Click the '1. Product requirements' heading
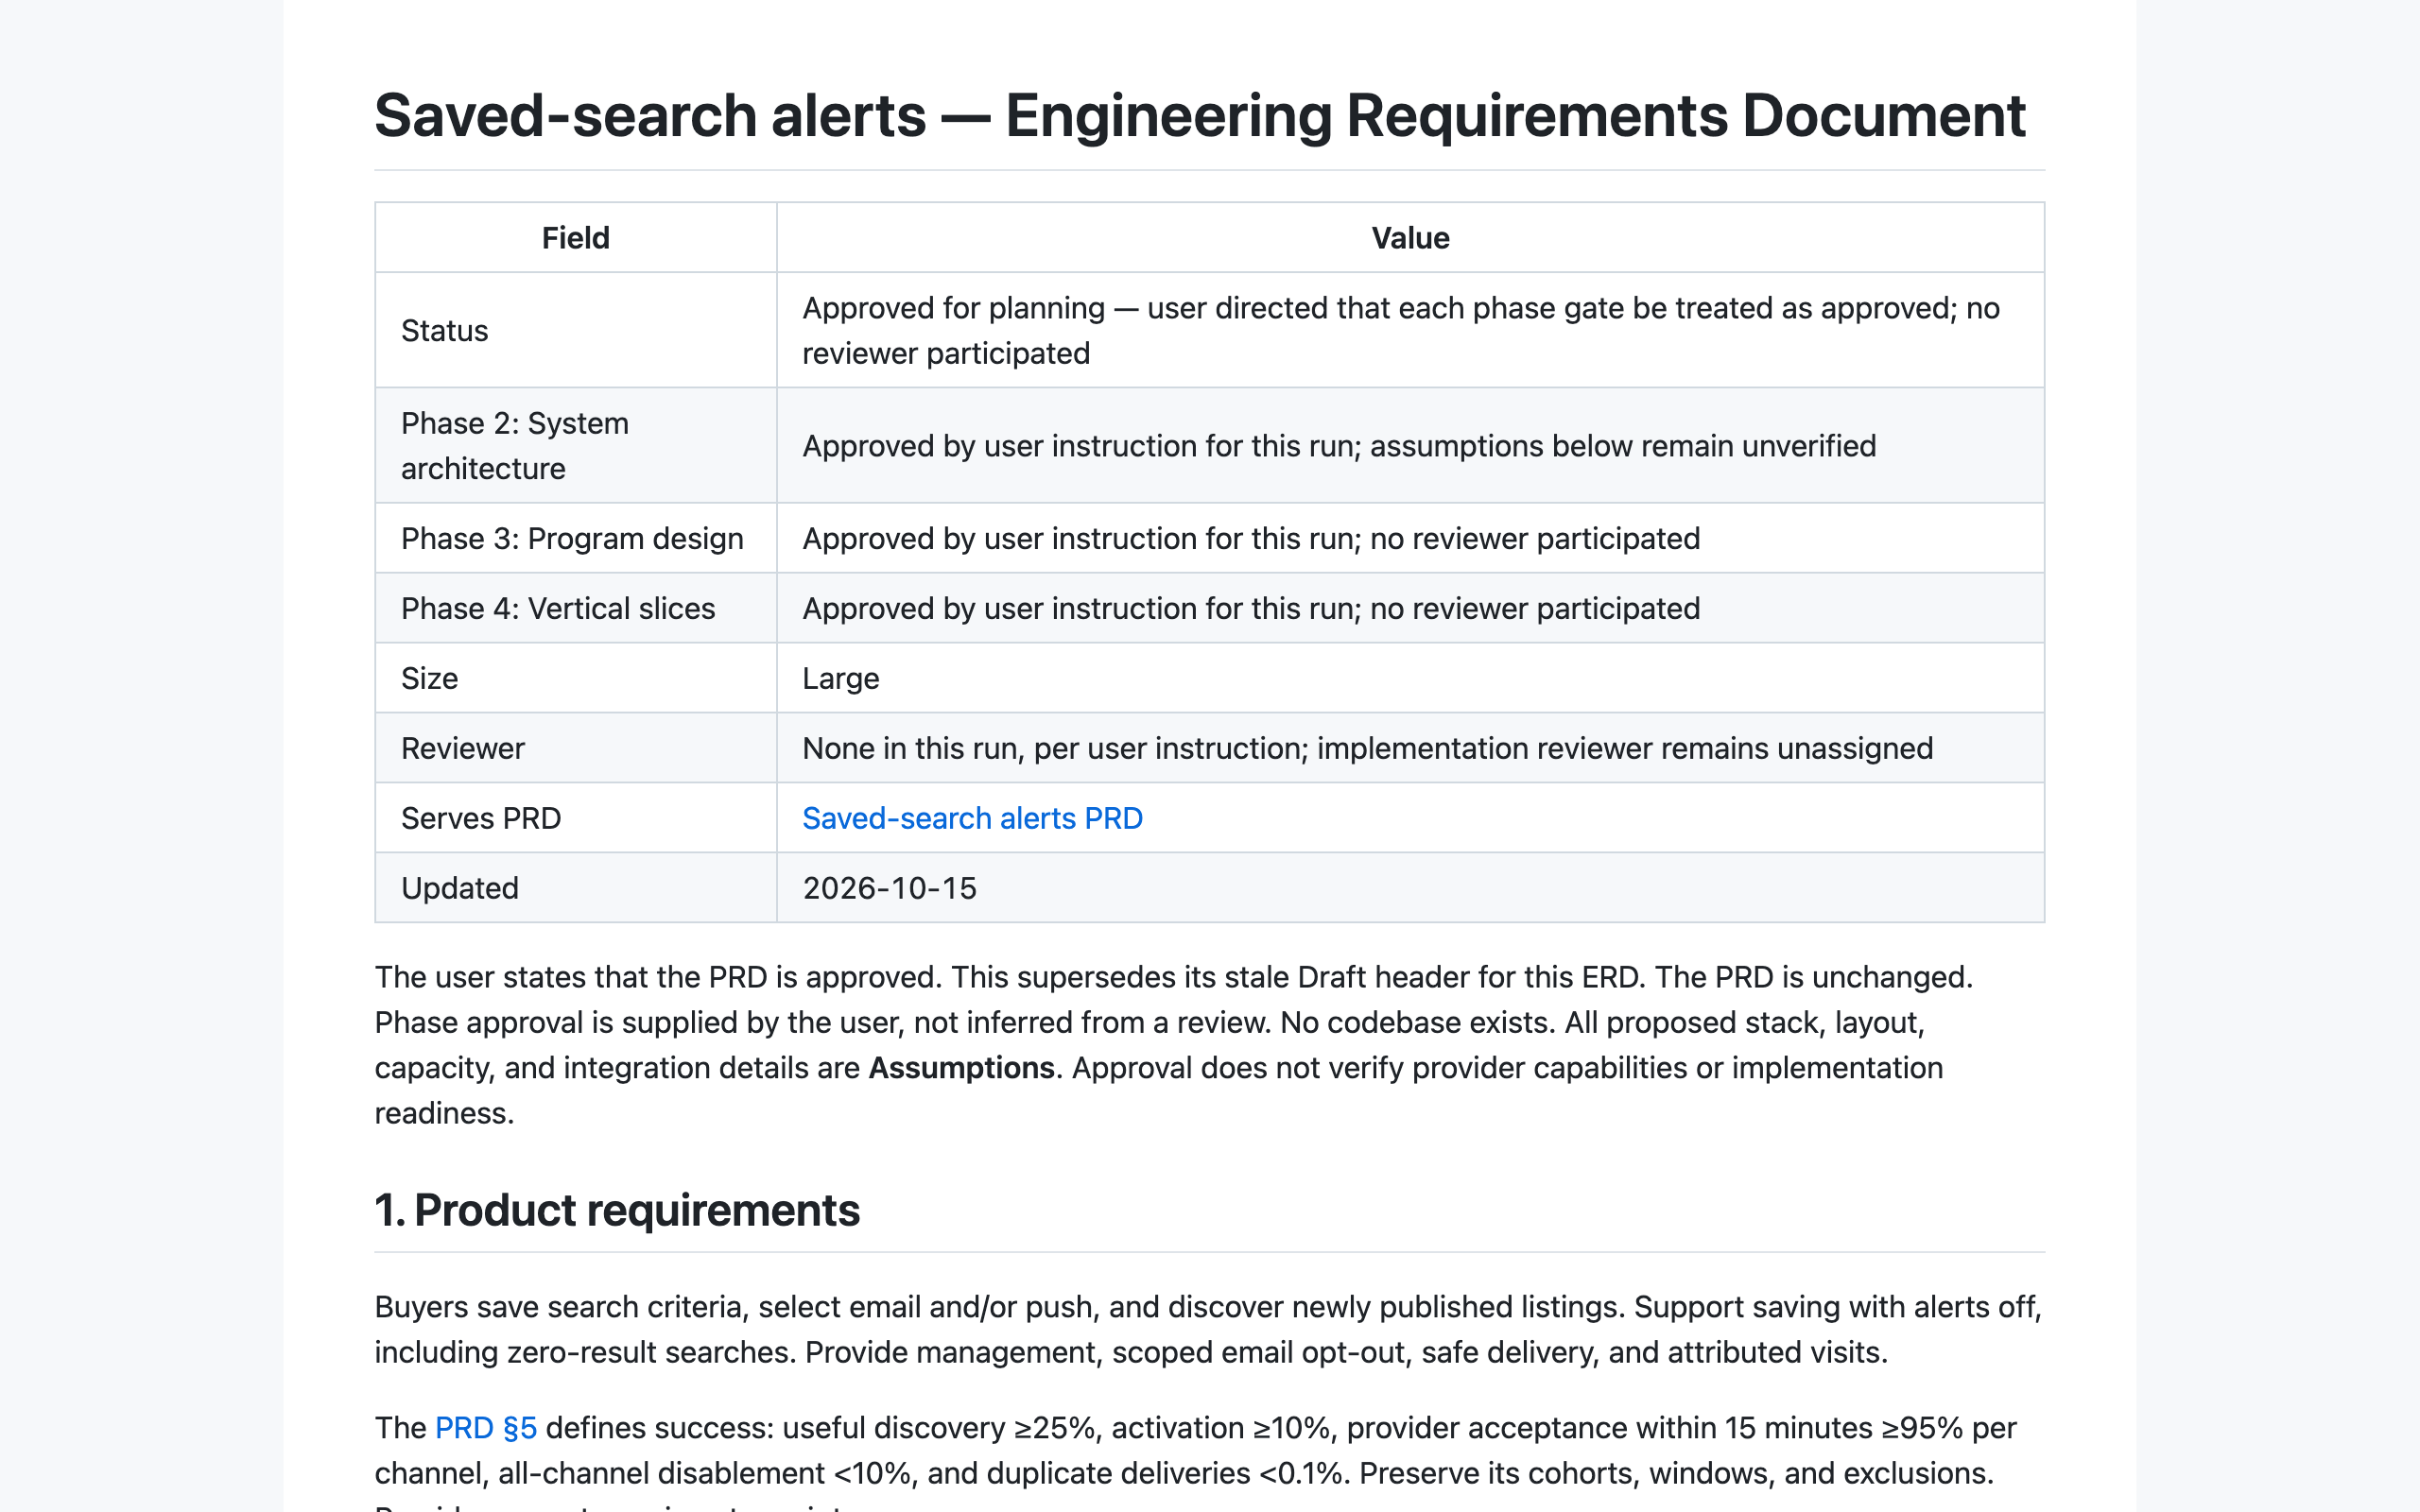The width and height of the screenshot is (2420, 1512). click(x=617, y=1210)
